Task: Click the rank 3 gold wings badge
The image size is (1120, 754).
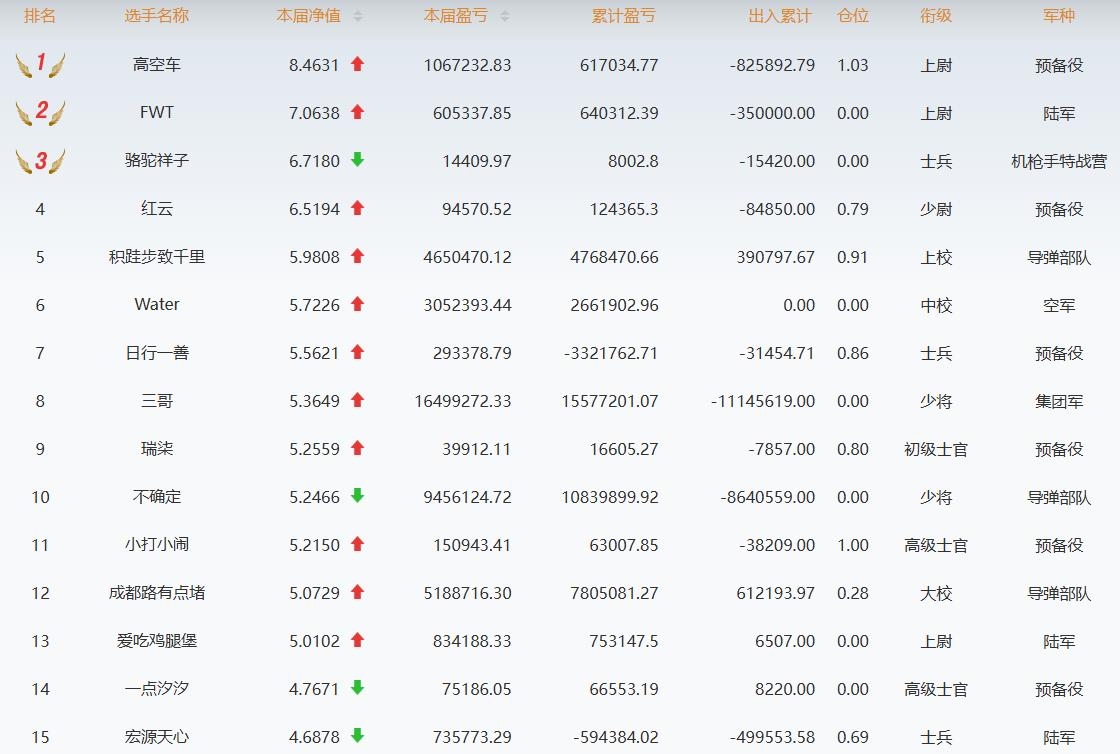Action: (40, 160)
